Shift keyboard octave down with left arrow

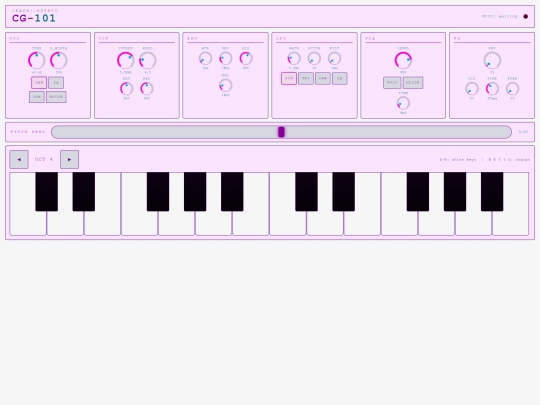[19, 159]
